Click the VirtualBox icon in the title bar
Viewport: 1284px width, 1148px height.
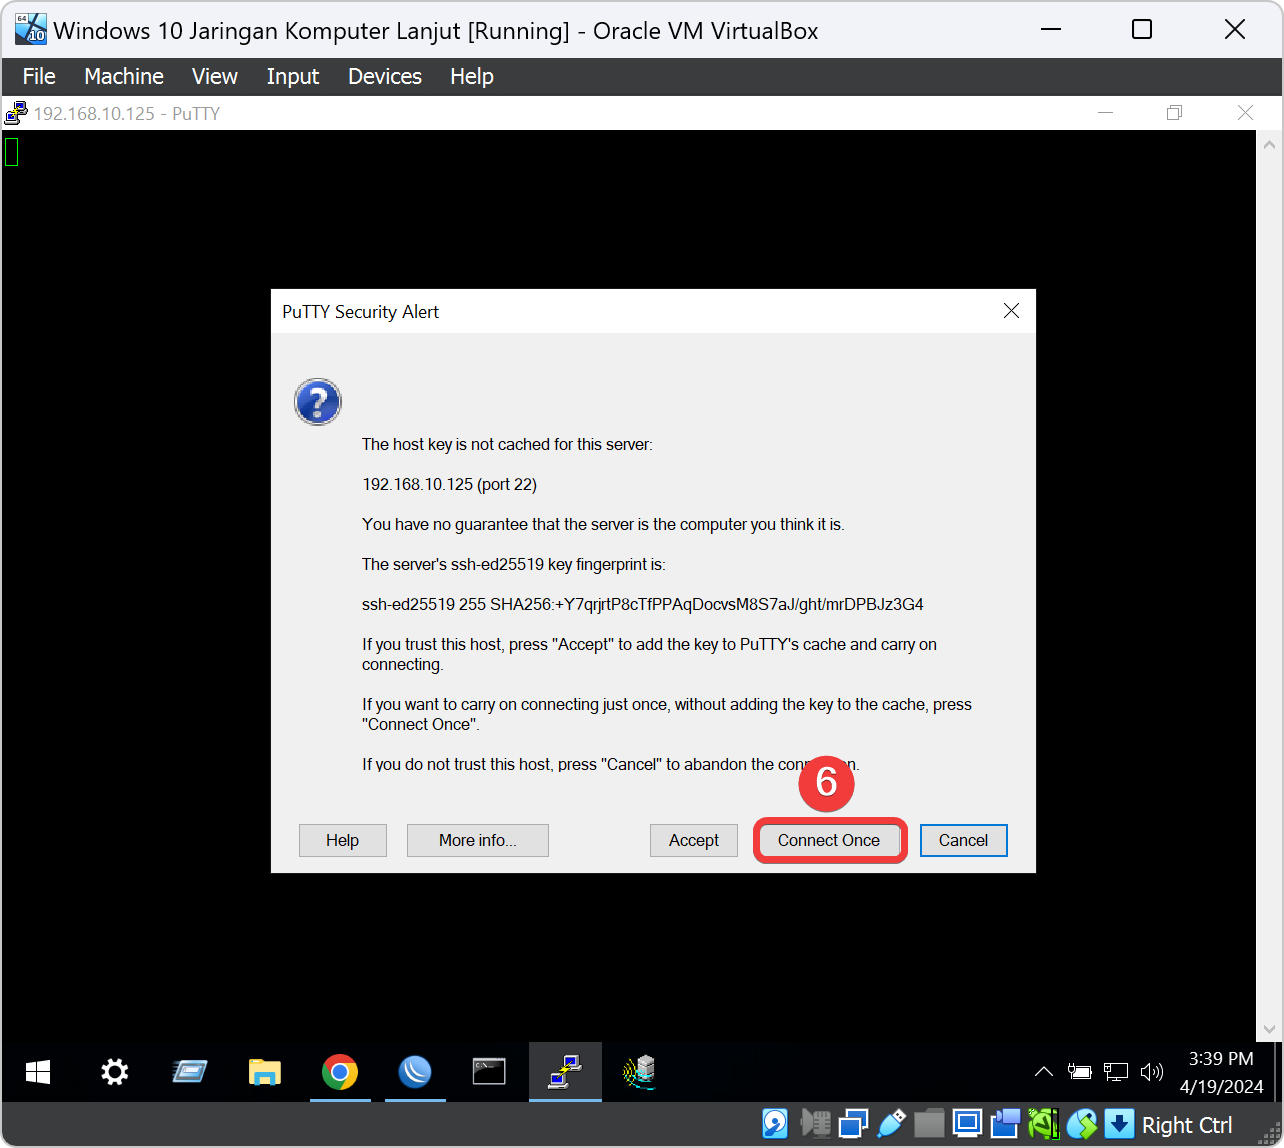(30, 30)
